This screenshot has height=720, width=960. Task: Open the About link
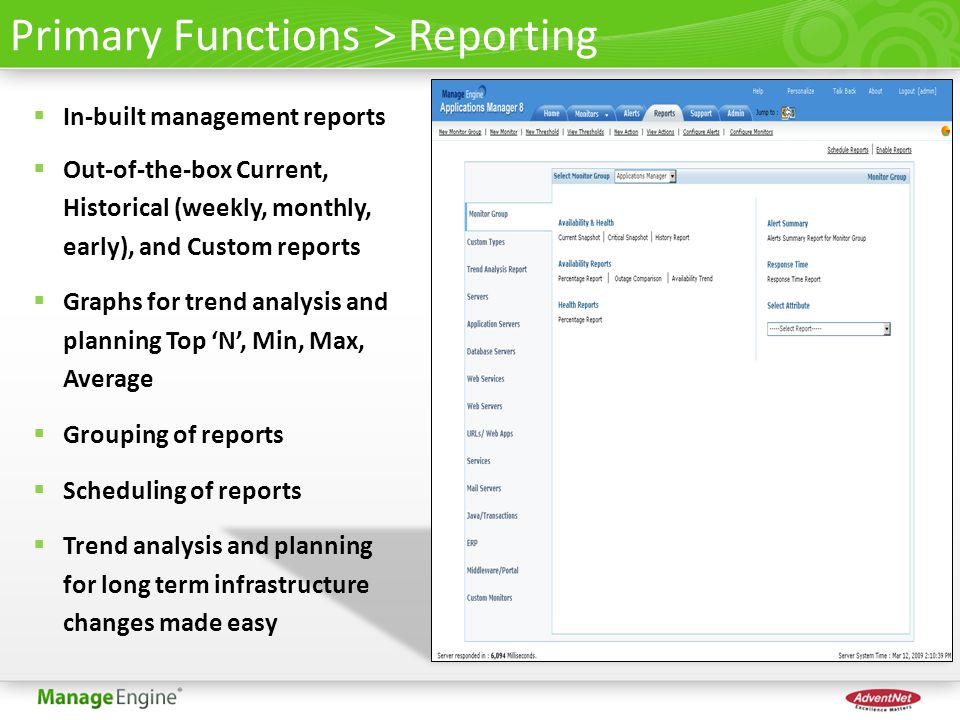(x=875, y=91)
